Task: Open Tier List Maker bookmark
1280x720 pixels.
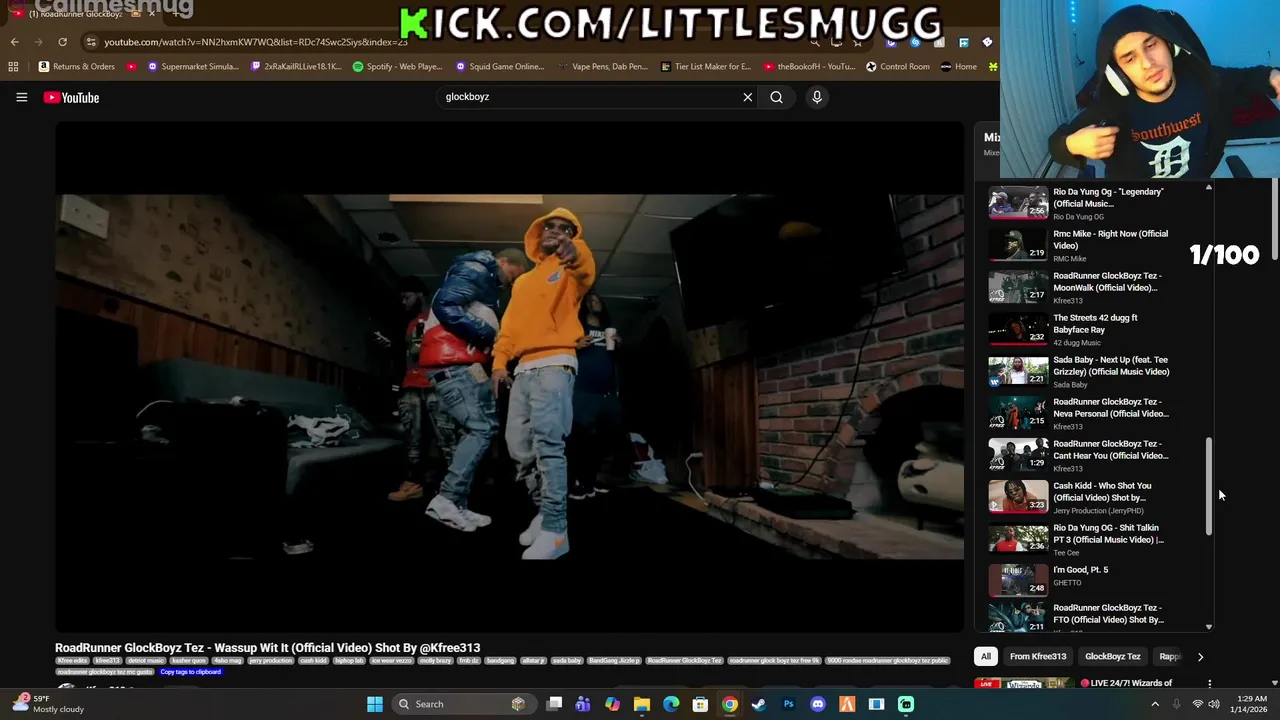Action: click(x=706, y=67)
